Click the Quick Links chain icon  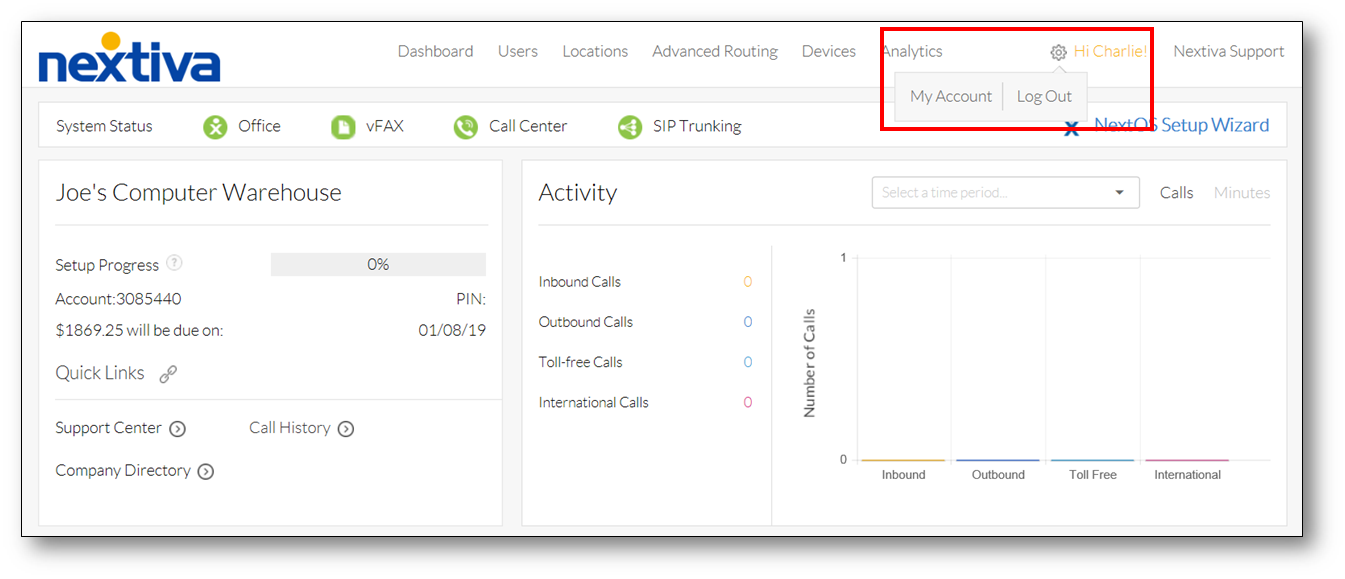pos(167,373)
